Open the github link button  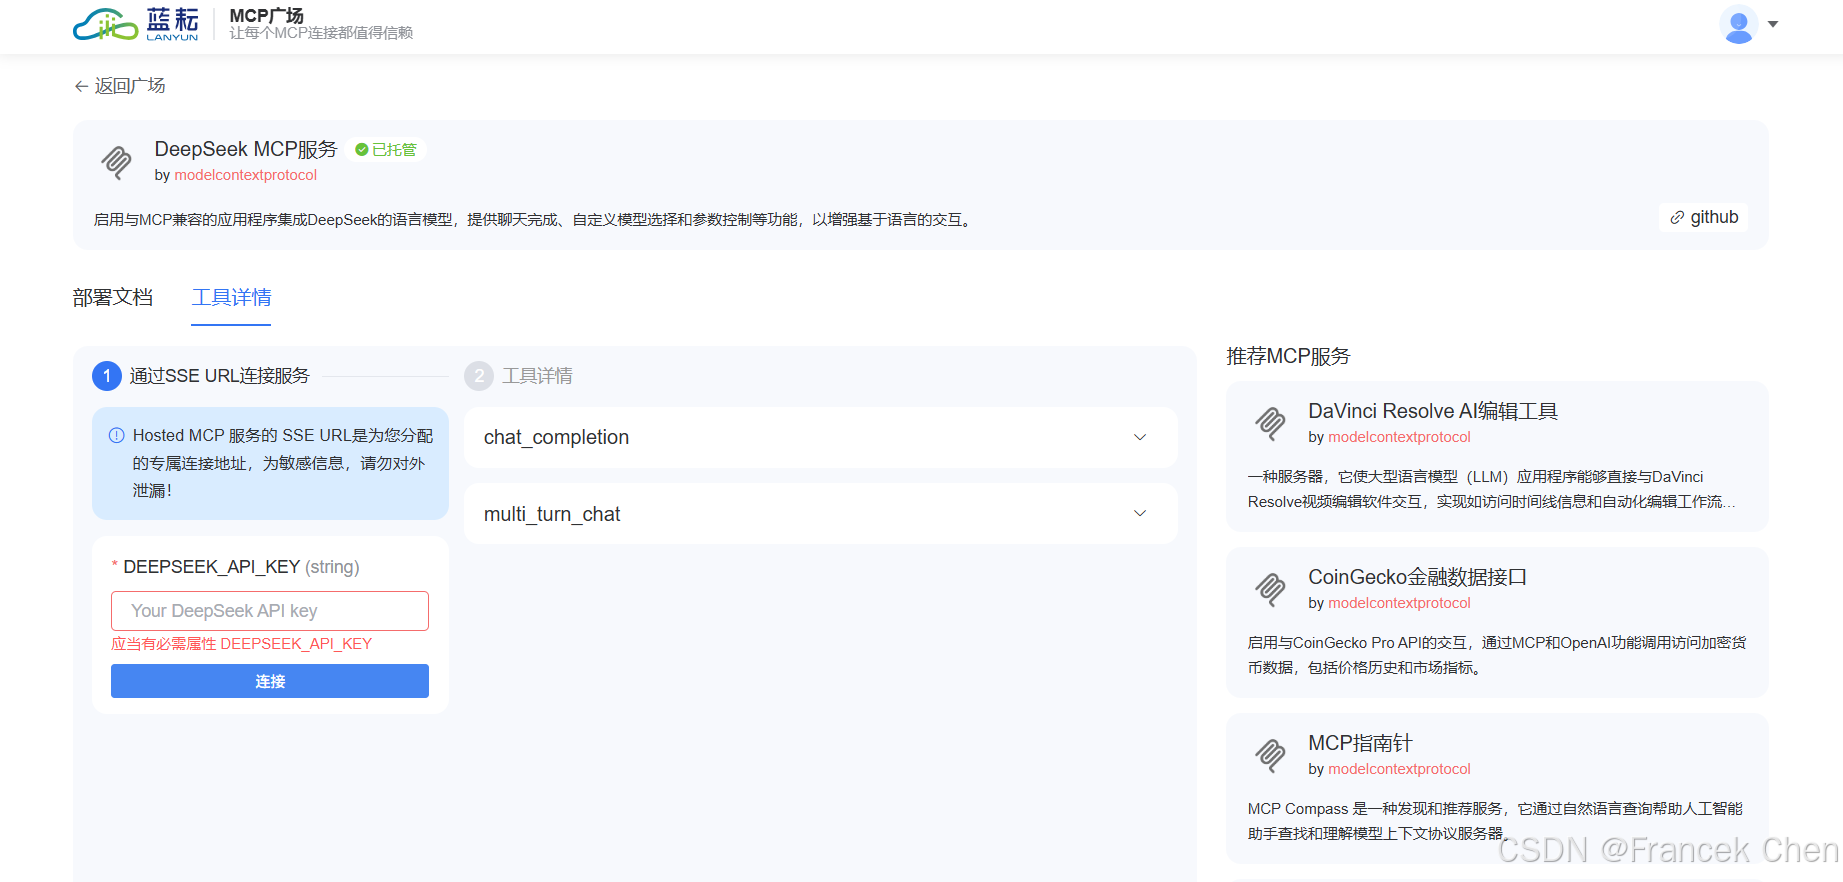click(1704, 217)
